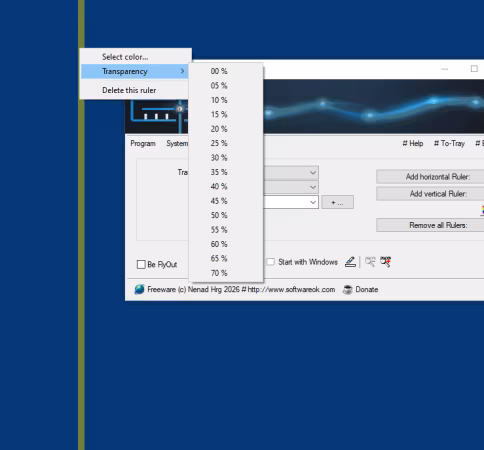Maximize the ruler application window
Viewport: 484px width, 450px height.
[474, 69]
